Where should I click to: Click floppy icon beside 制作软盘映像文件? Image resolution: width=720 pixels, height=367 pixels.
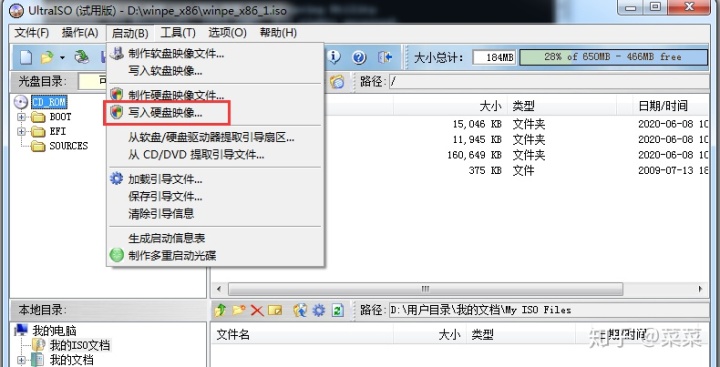(x=117, y=53)
